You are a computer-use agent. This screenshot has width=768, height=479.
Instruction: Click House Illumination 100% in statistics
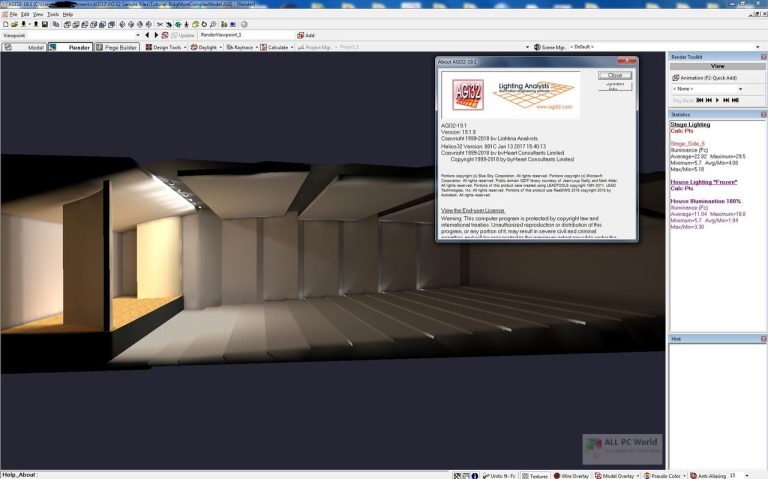705,201
